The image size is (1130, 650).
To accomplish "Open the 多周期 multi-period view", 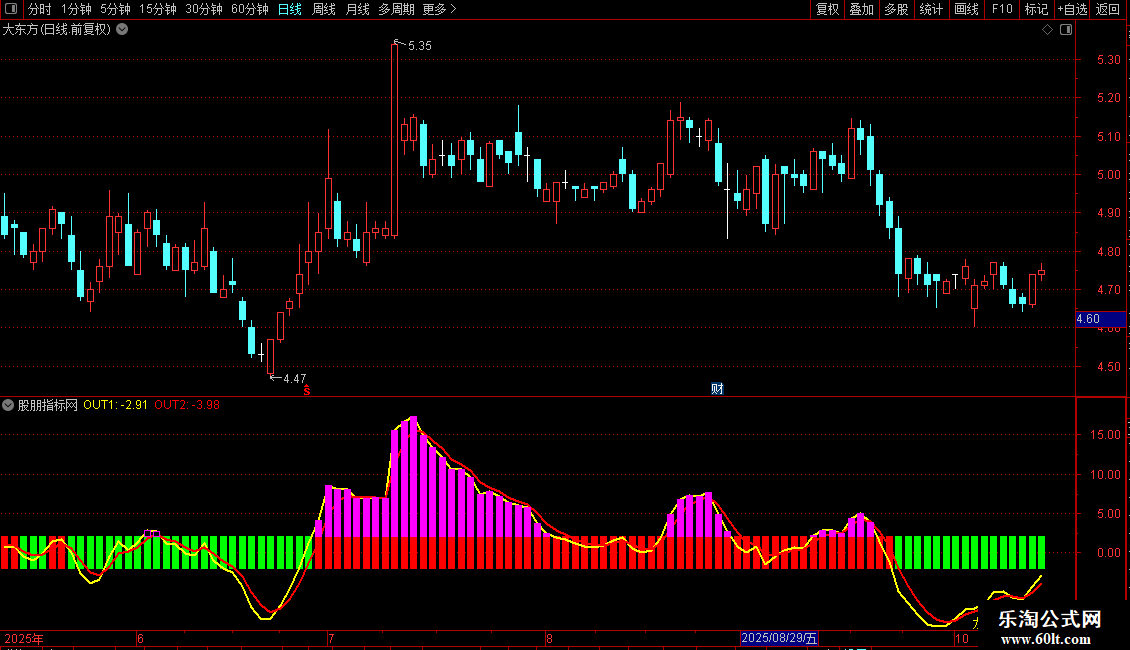I will [396, 9].
